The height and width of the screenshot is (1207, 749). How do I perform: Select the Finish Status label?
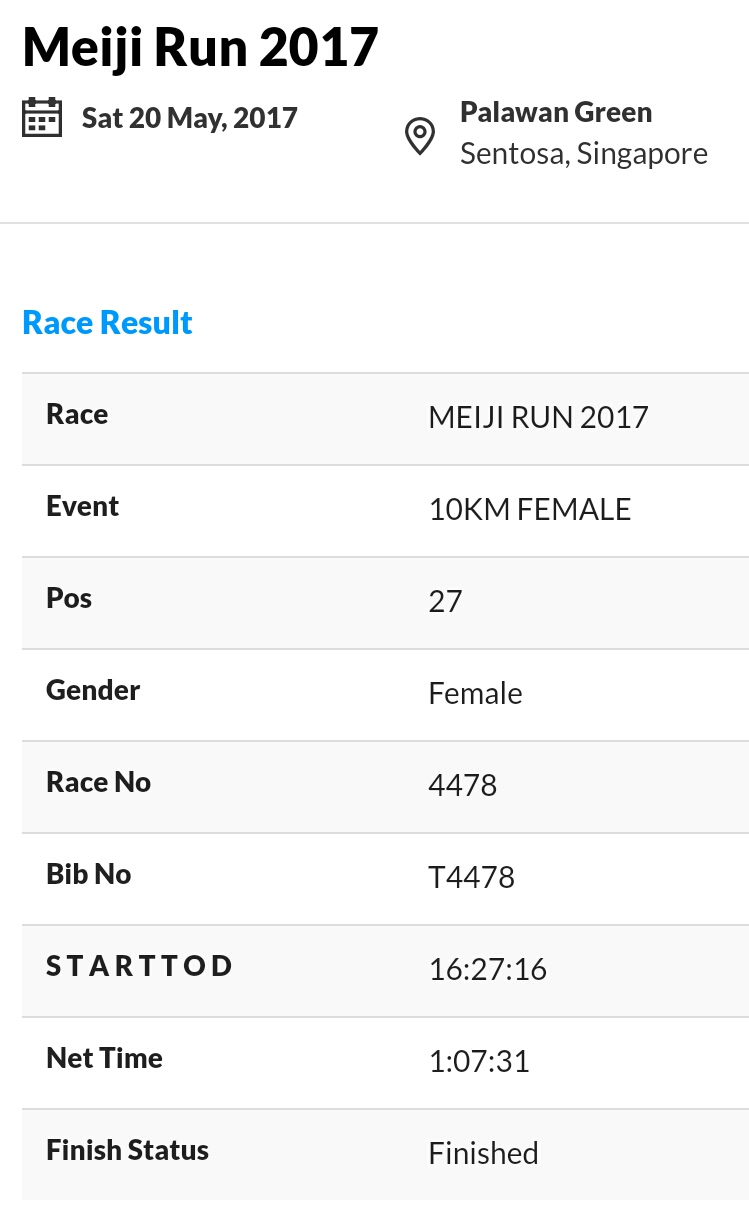click(x=128, y=1150)
